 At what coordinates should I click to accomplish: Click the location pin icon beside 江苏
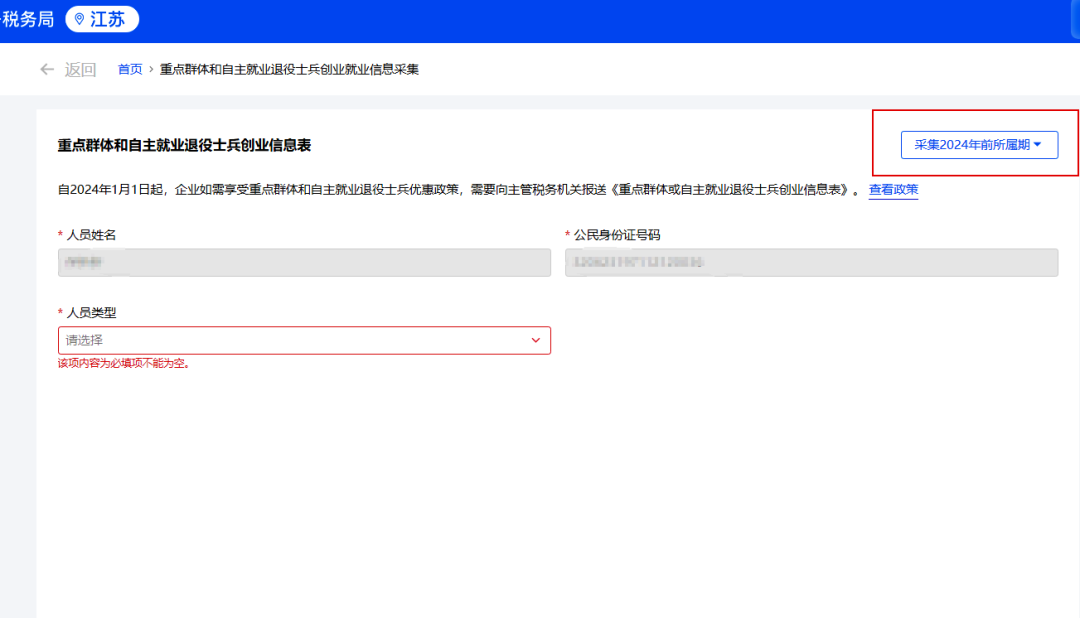coord(79,19)
